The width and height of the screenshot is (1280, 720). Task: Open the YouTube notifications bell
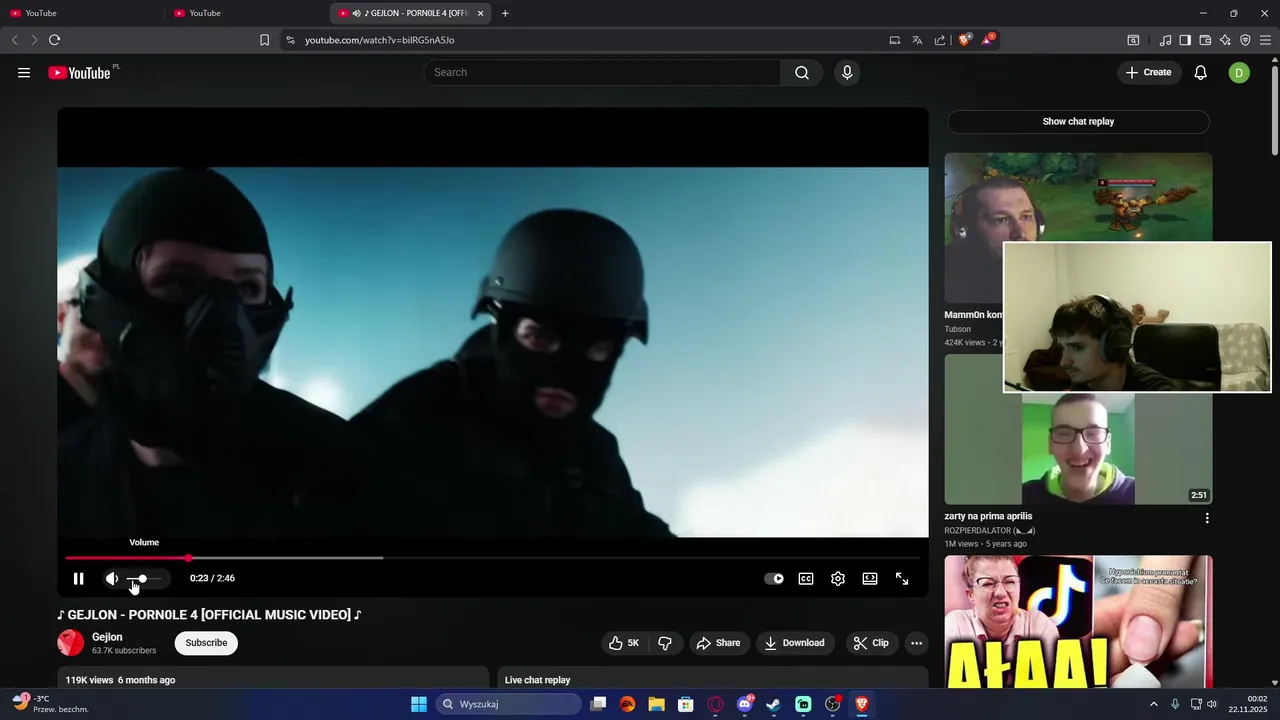coord(1201,72)
